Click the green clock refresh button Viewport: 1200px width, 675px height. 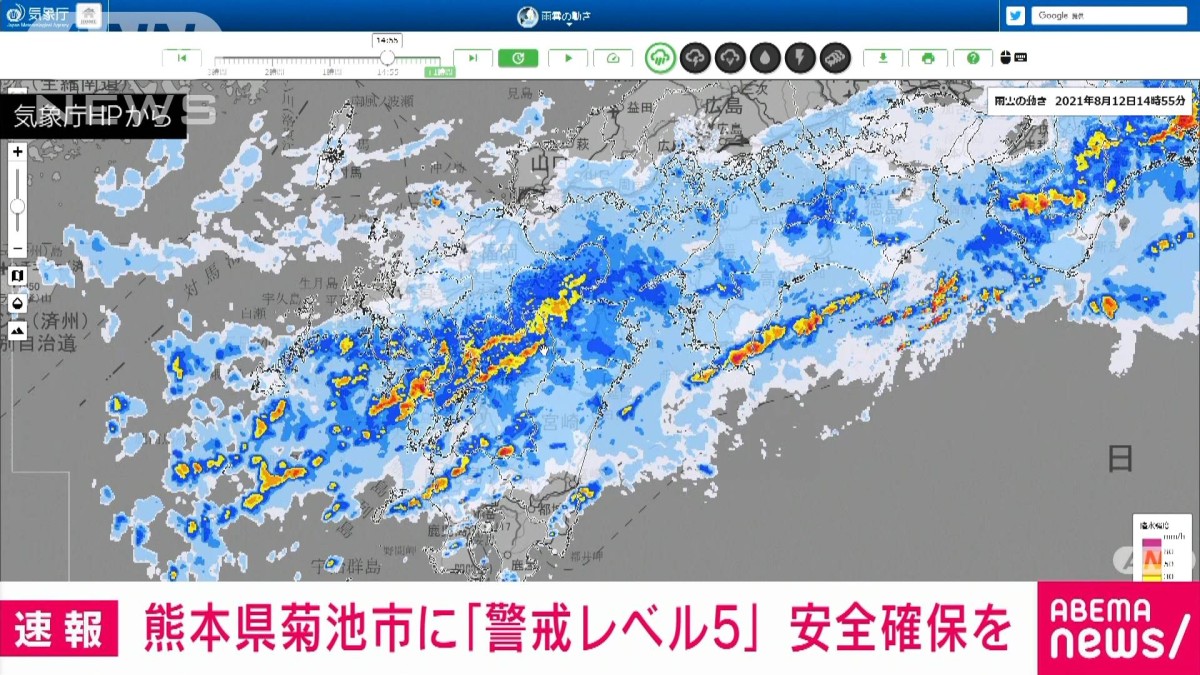coord(518,58)
